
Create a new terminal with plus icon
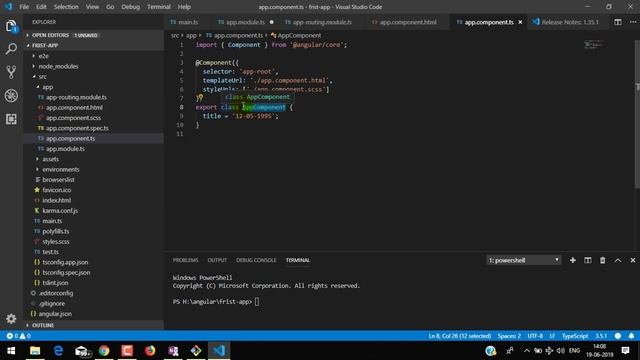(573, 260)
